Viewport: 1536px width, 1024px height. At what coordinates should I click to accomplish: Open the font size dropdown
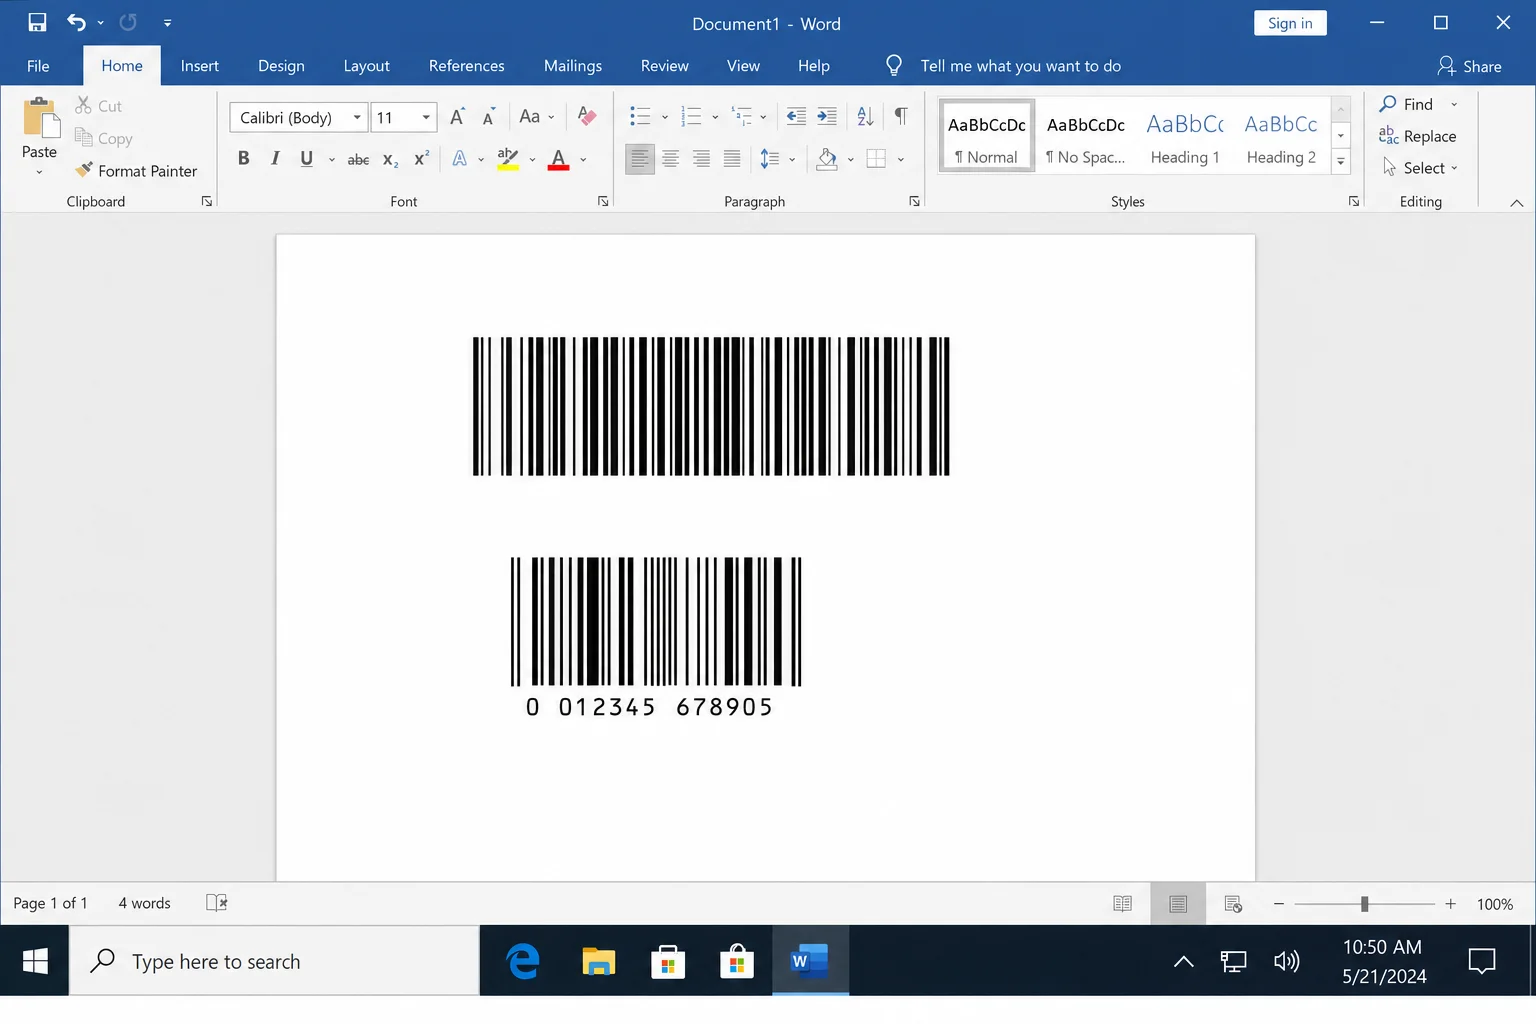point(426,117)
